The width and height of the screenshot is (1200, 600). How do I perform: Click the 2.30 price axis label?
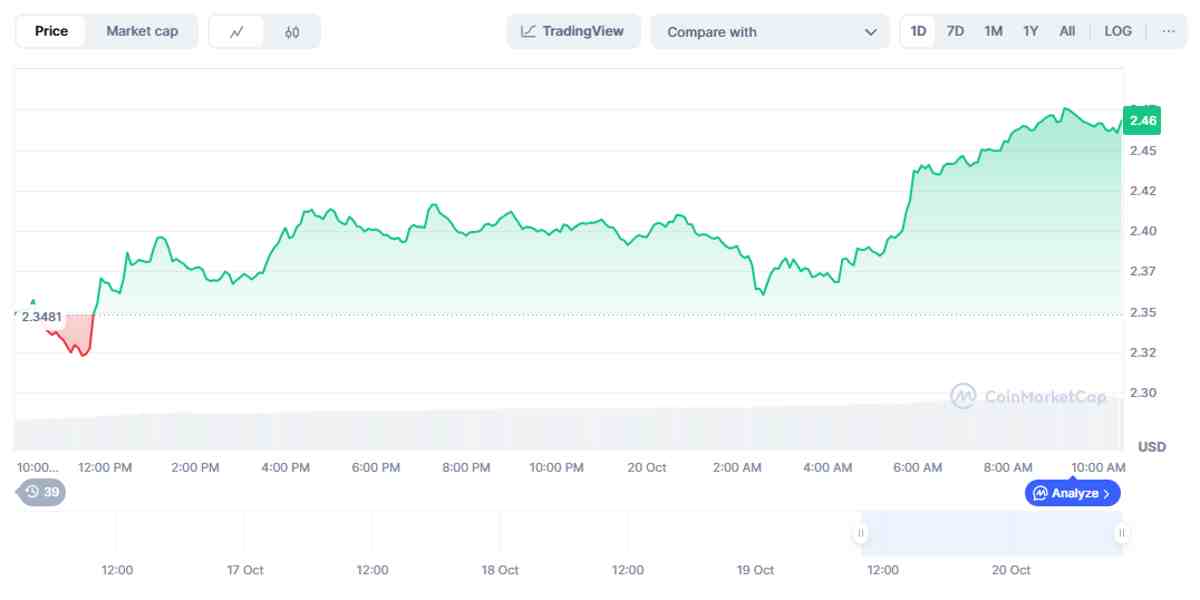1142,393
